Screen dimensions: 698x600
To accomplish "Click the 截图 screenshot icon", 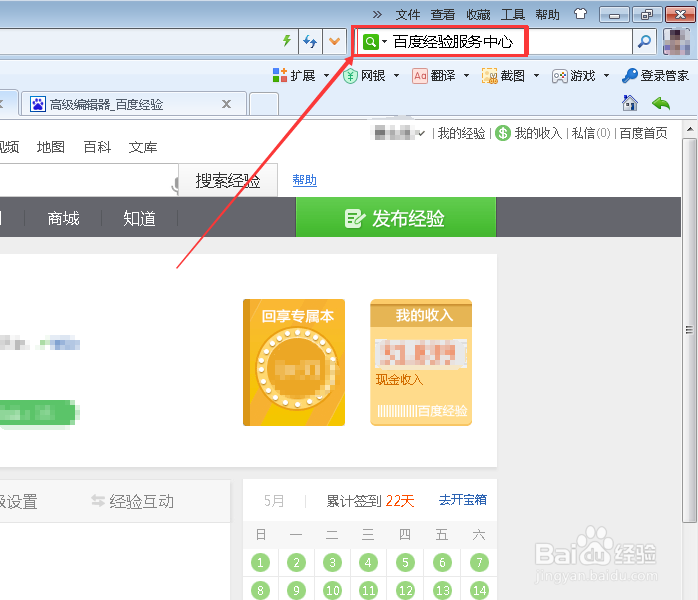I will pos(490,76).
